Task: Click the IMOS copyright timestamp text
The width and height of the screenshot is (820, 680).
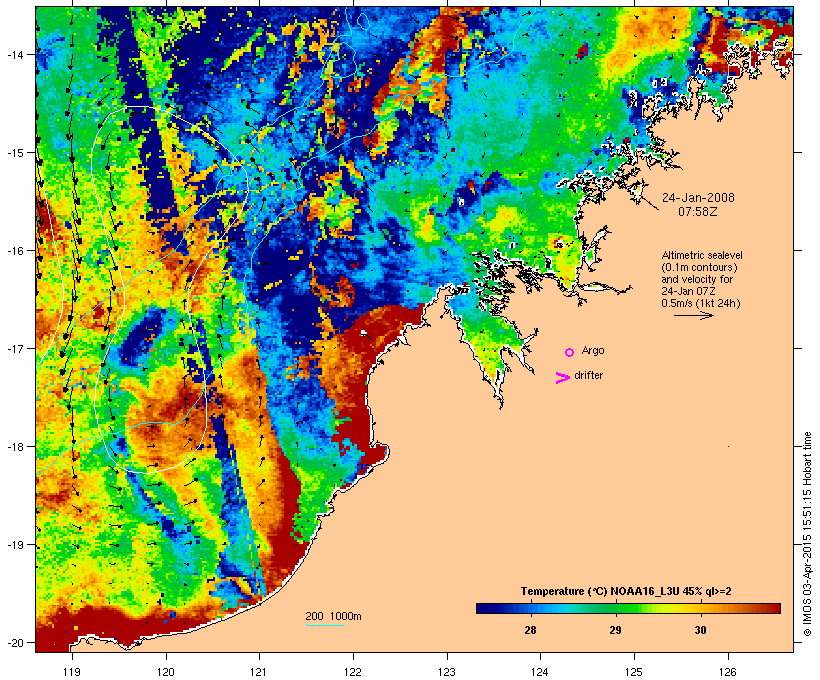Action: (807, 534)
